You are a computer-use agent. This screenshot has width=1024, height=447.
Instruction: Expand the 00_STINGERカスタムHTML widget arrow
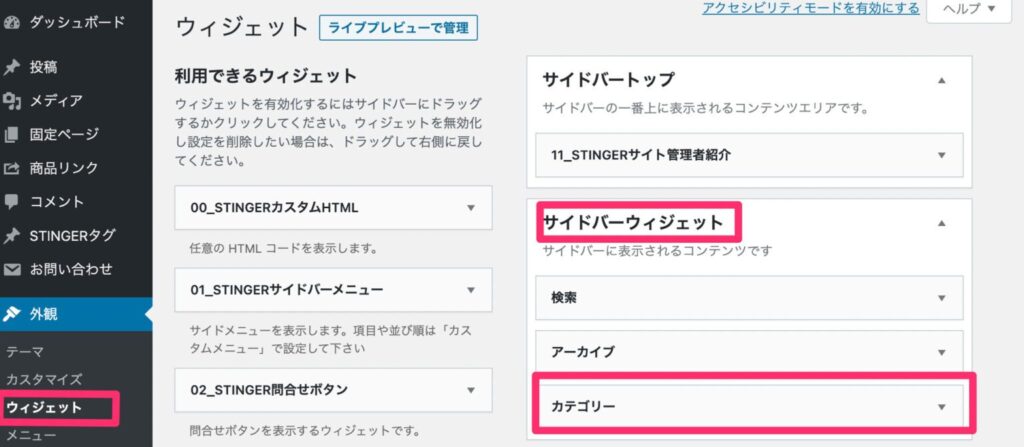coord(471,208)
